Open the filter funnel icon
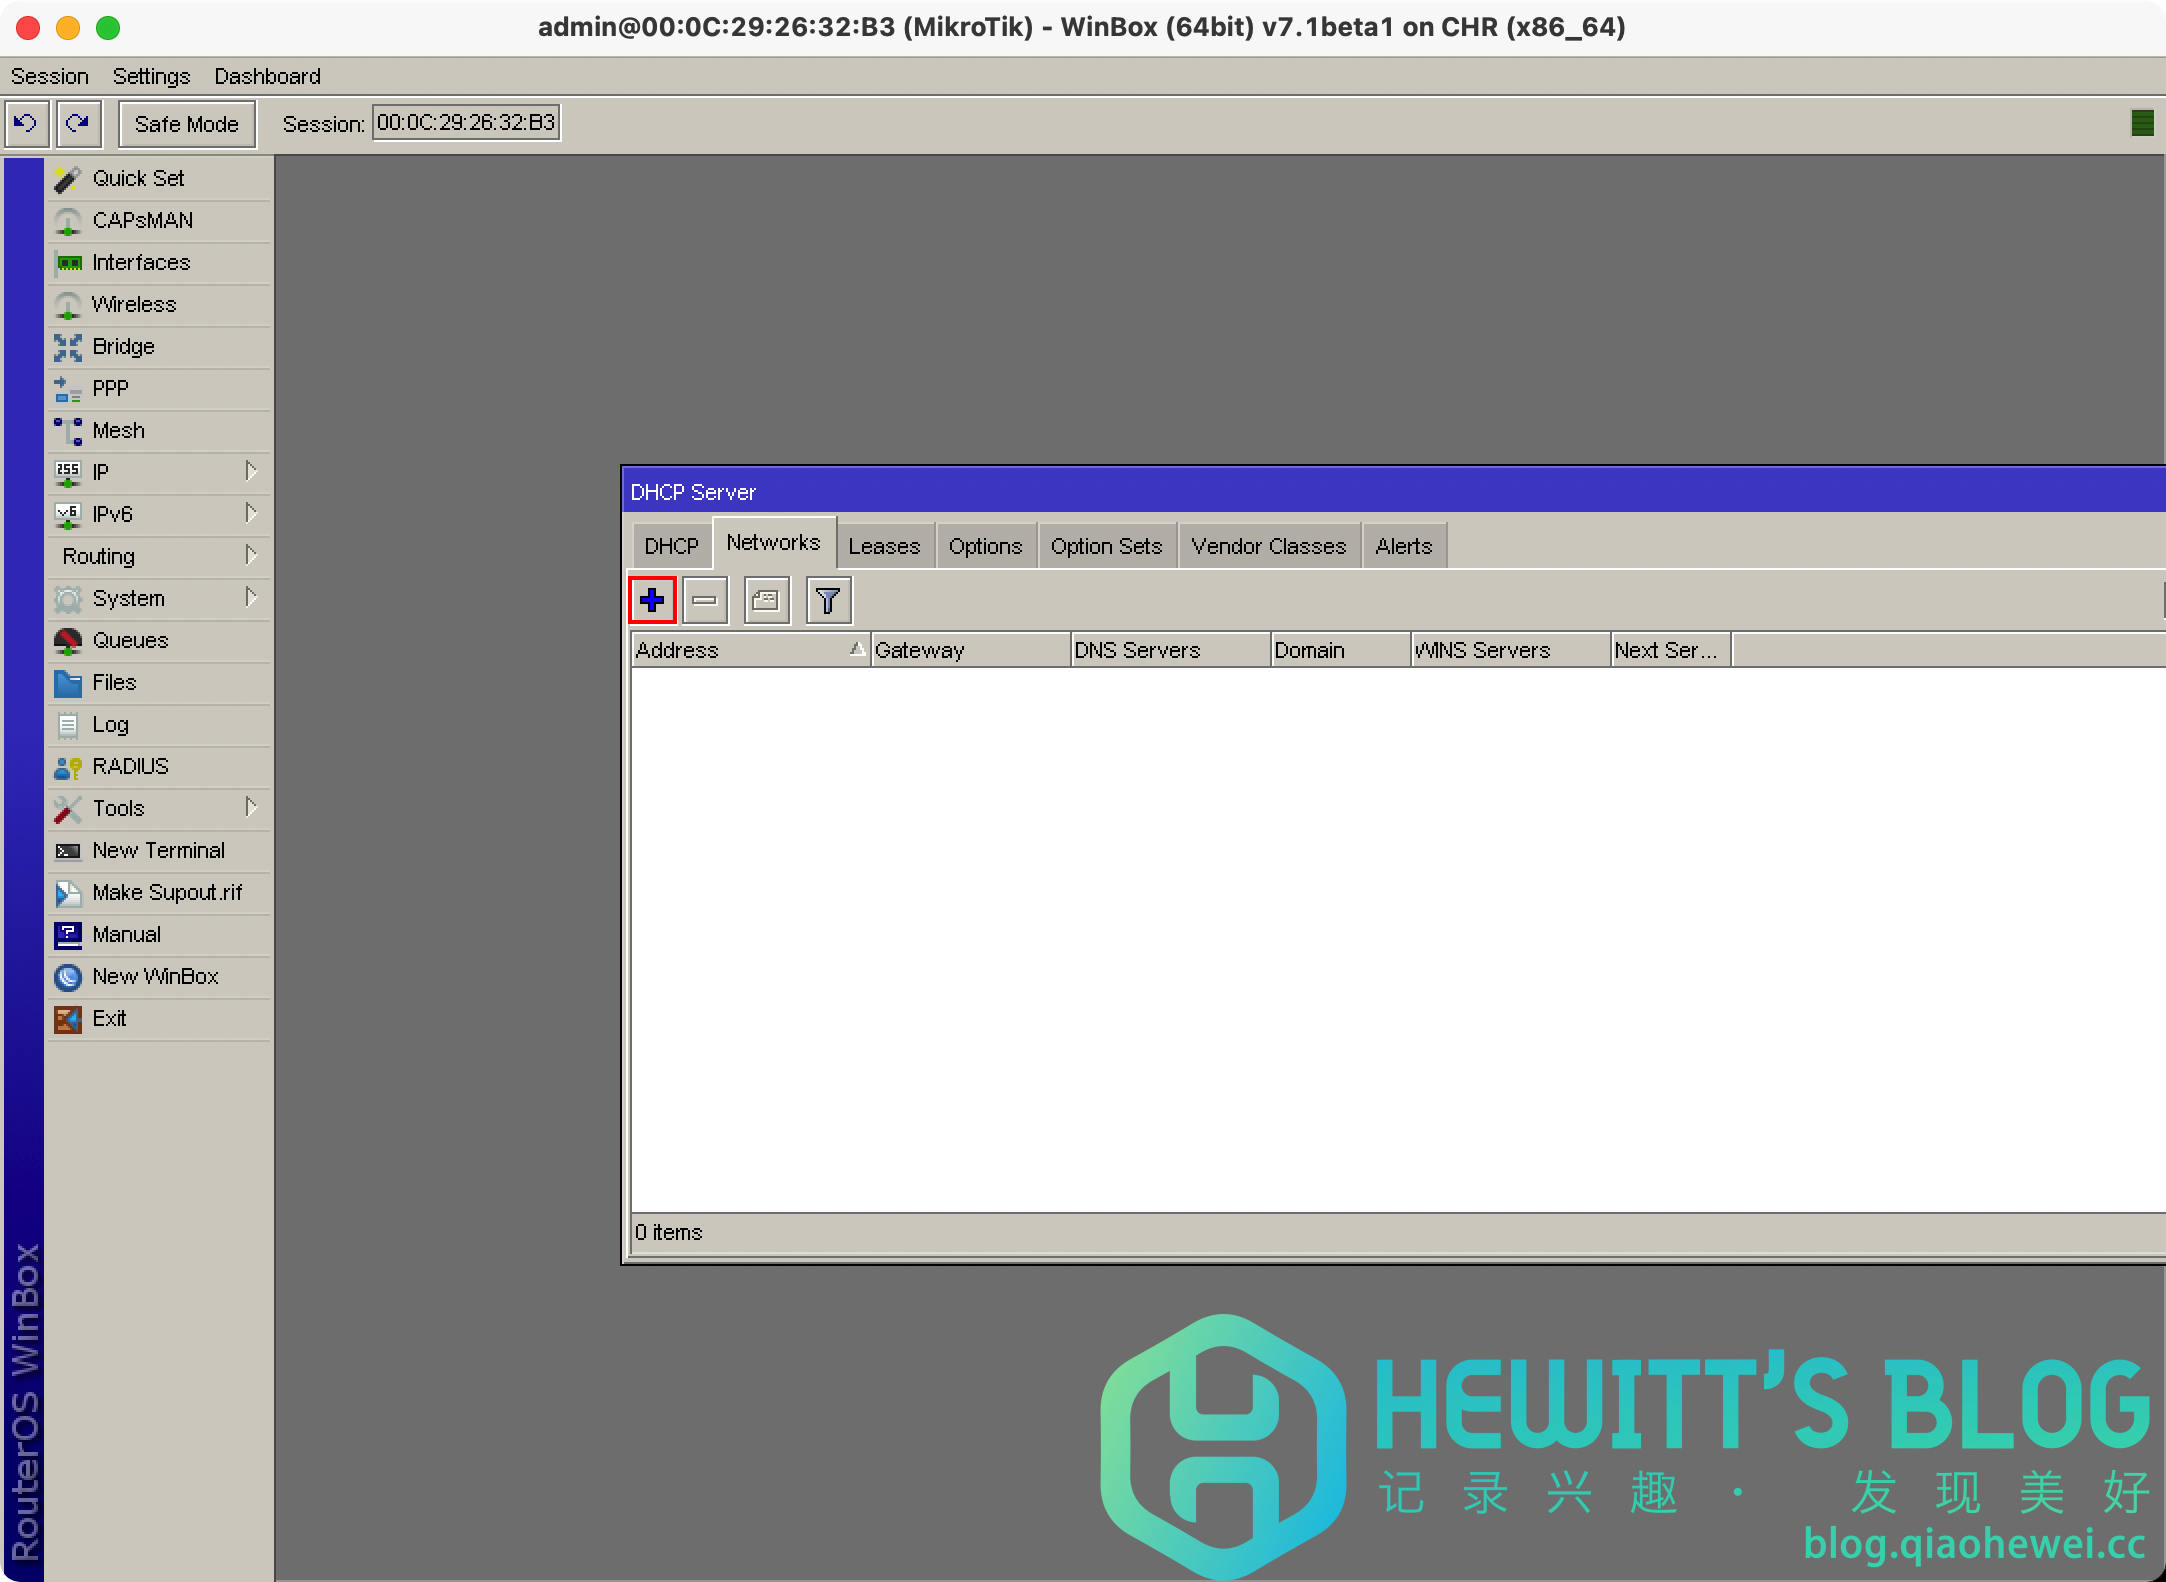The image size is (2166, 1582). click(x=828, y=600)
